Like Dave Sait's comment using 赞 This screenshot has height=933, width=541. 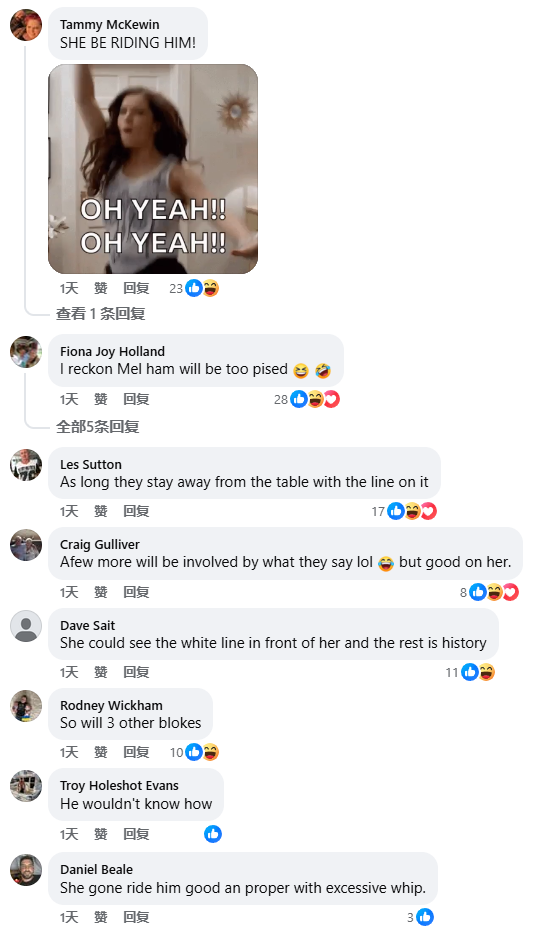[x=101, y=672]
